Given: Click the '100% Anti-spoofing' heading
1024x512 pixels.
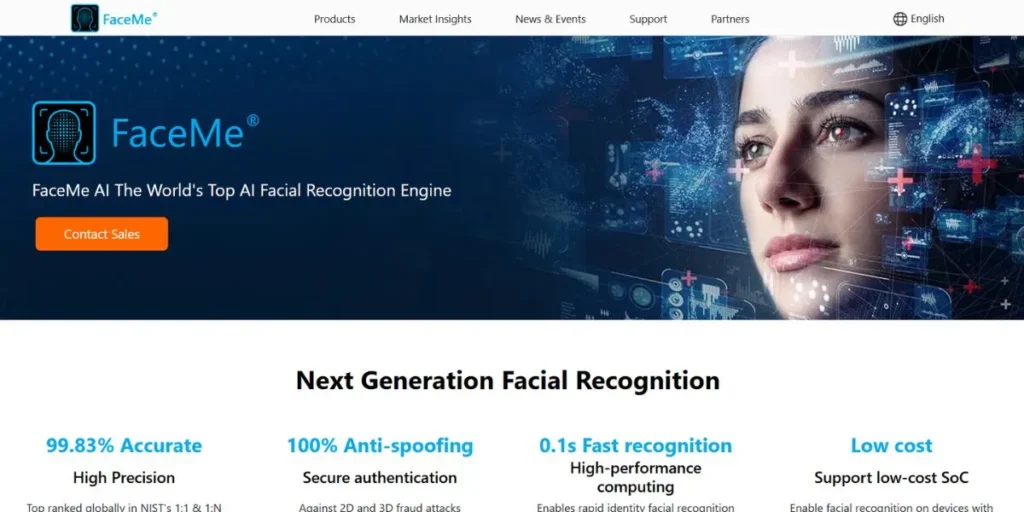Looking at the screenshot, I should pyautogui.click(x=380, y=445).
